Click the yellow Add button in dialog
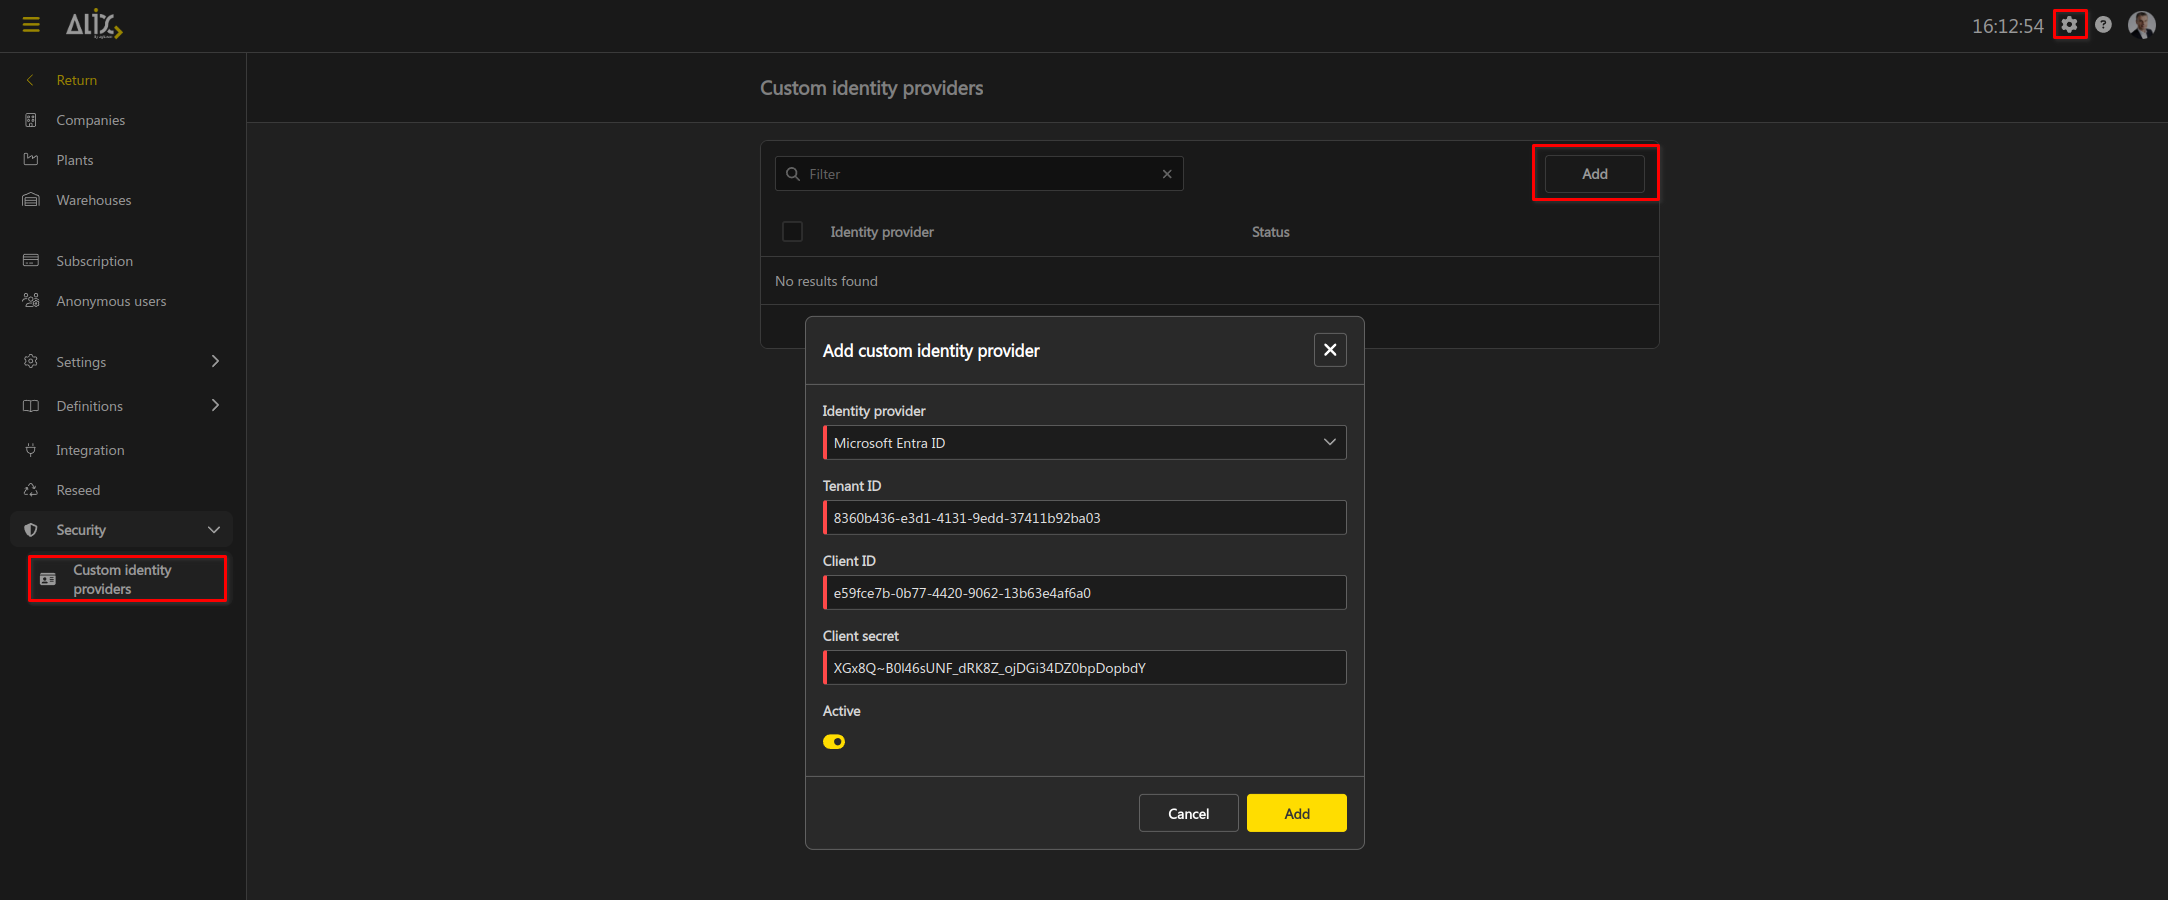Image resolution: width=2168 pixels, height=900 pixels. [1296, 813]
